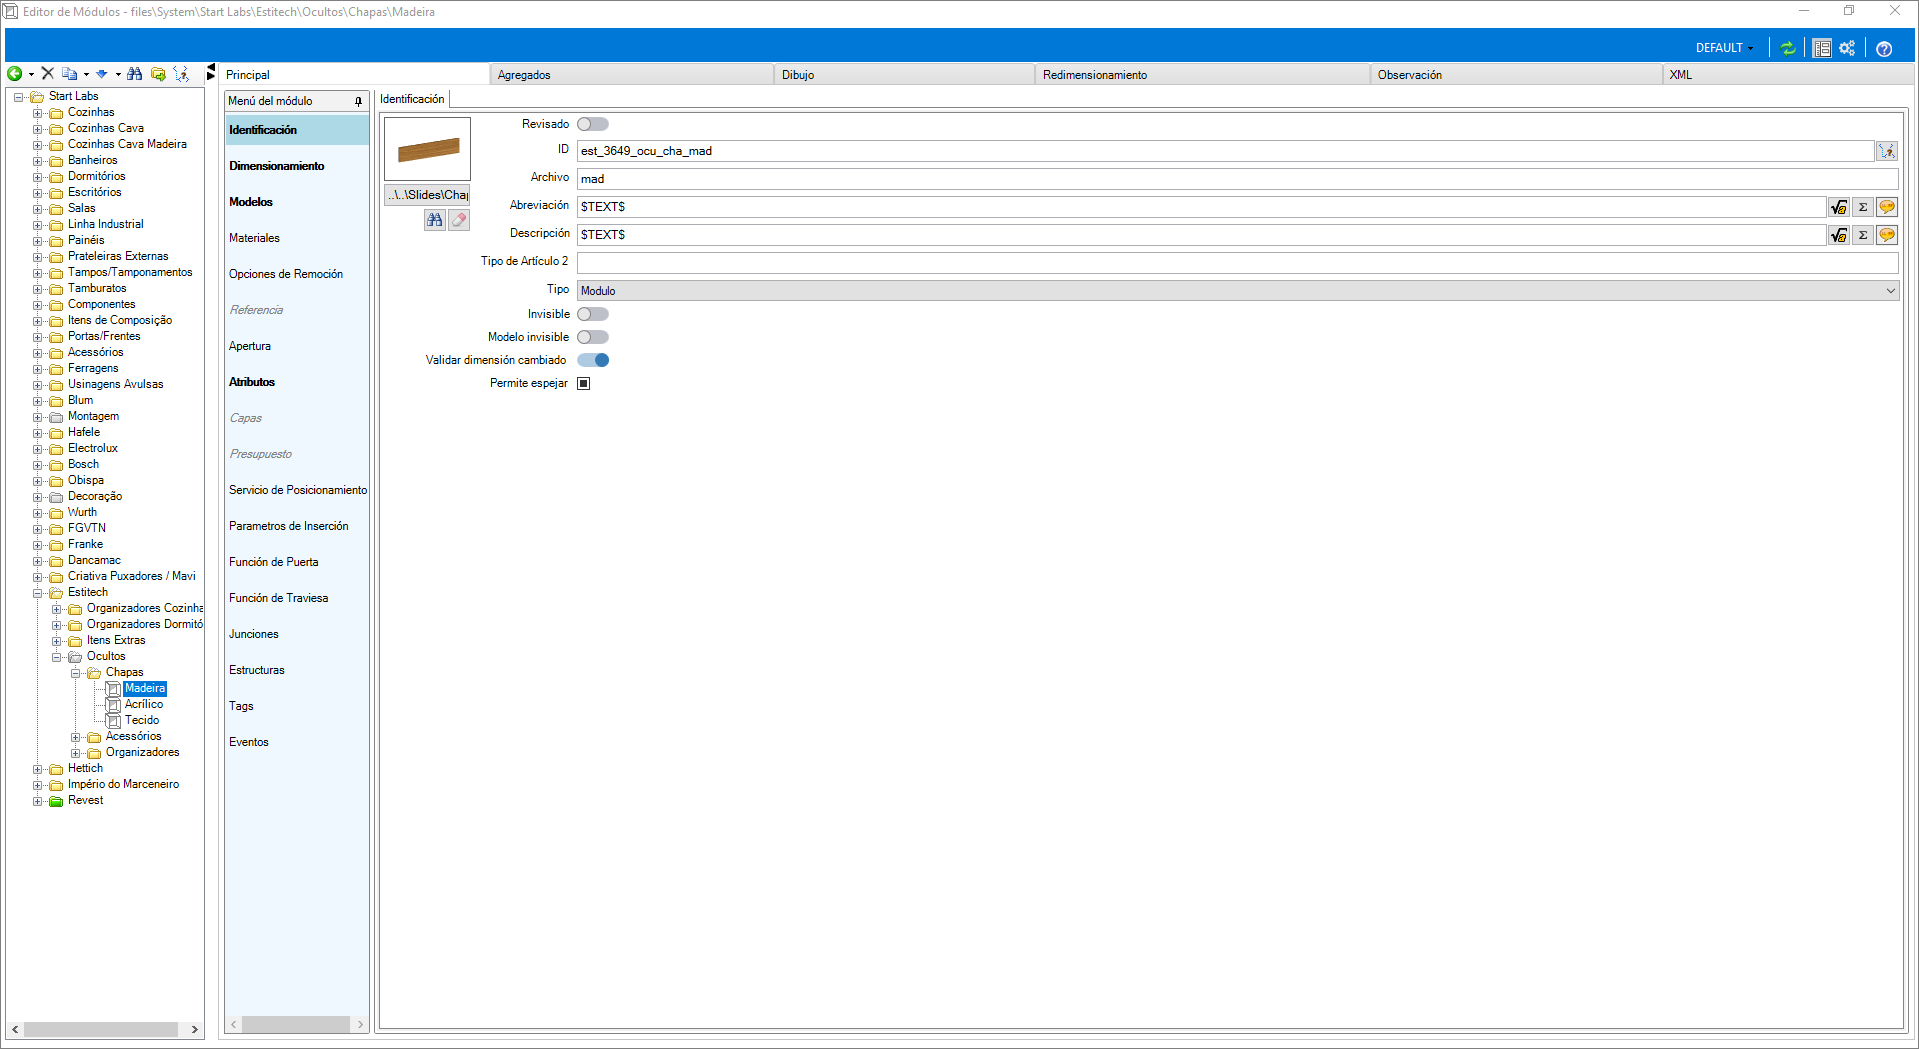Click the binoculars icon under the thumbnail
Viewport: 1919px width, 1049px height.
click(434, 220)
